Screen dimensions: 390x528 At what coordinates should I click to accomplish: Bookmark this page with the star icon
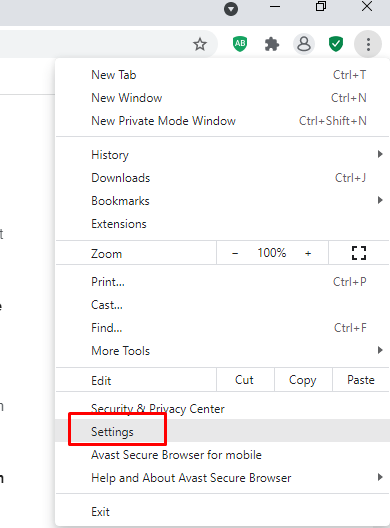pyautogui.click(x=200, y=44)
